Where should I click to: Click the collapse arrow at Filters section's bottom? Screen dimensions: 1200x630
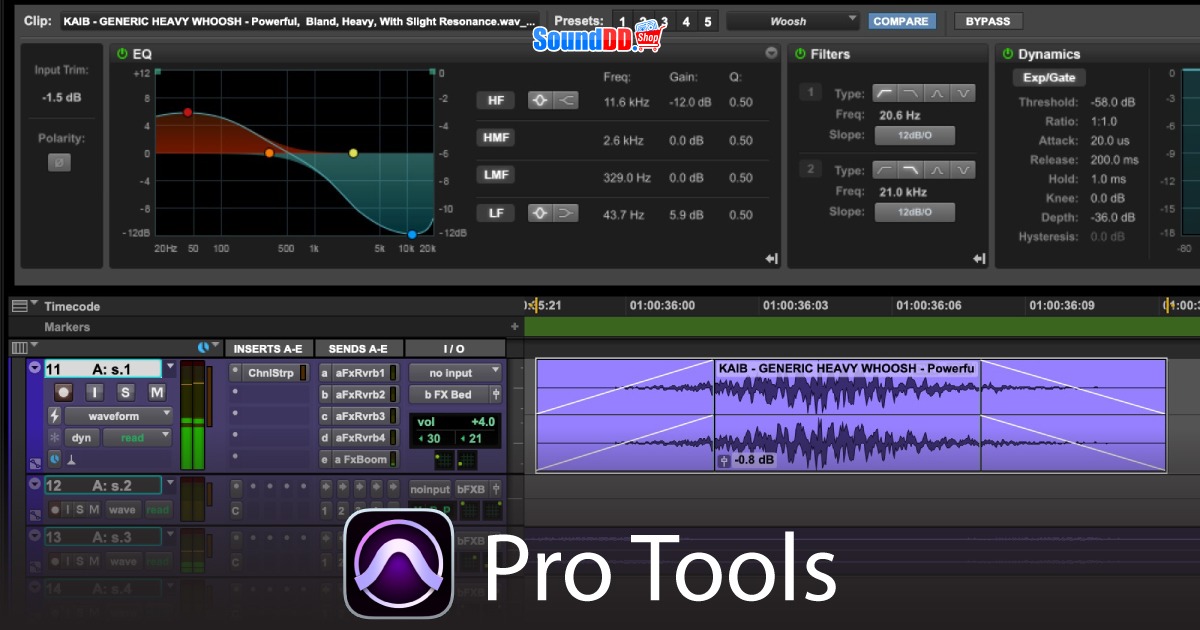tap(979, 259)
